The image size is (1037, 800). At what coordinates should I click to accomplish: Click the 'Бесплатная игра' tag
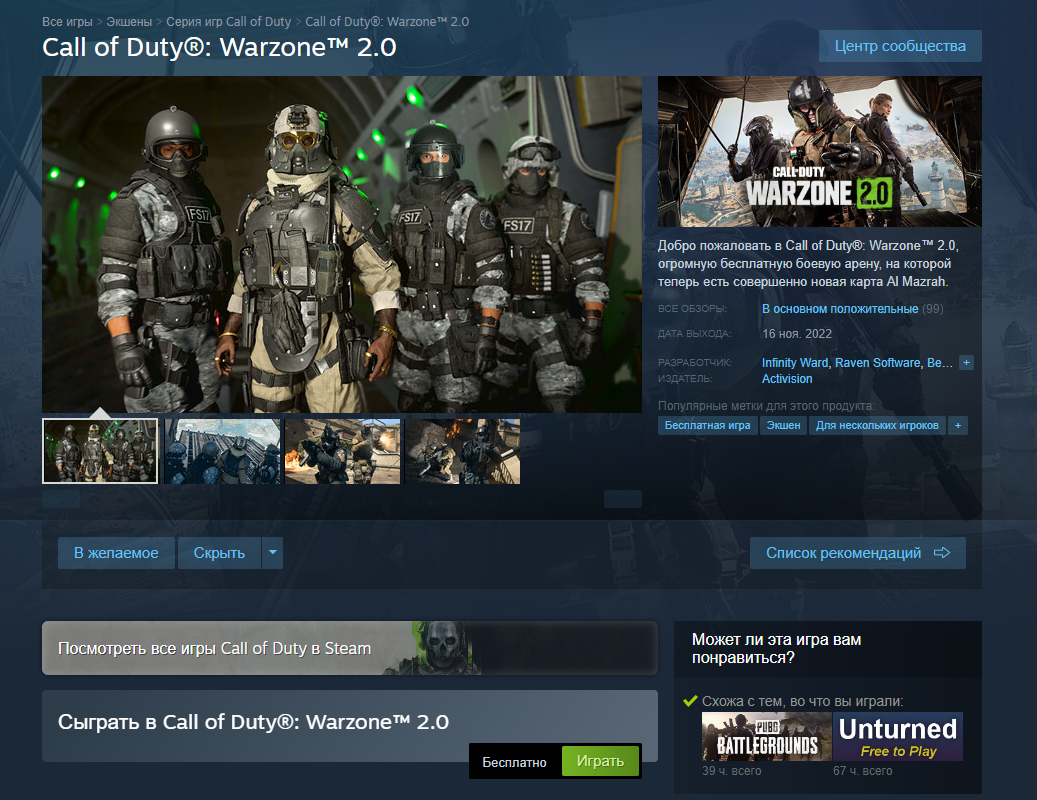pos(707,425)
